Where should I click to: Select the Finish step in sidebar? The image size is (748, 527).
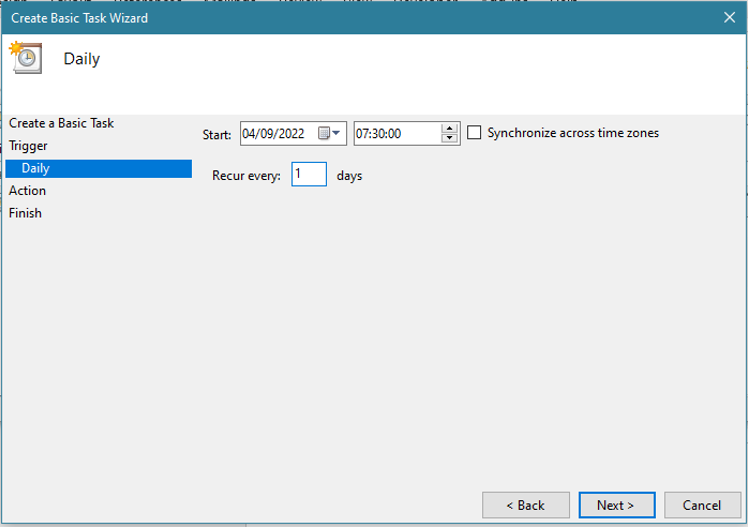(x=25, y=213)
